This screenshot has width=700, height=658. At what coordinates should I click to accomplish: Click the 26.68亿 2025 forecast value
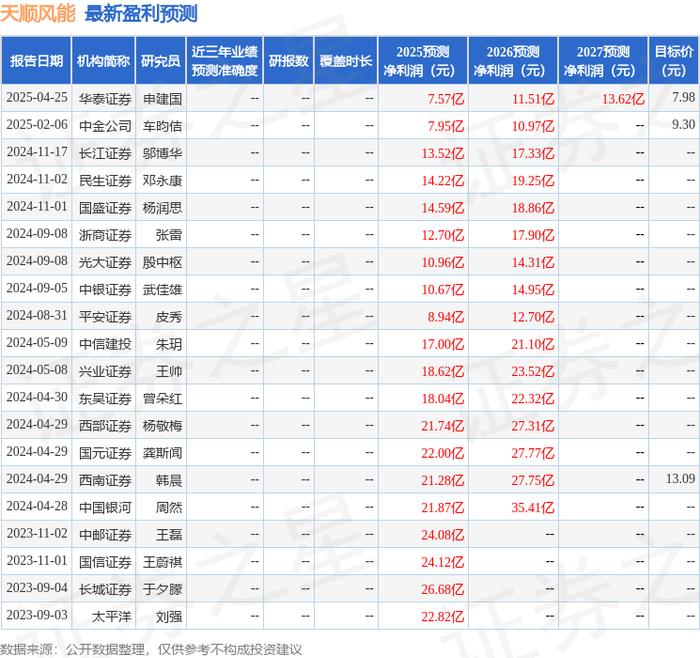click(442, 589)
